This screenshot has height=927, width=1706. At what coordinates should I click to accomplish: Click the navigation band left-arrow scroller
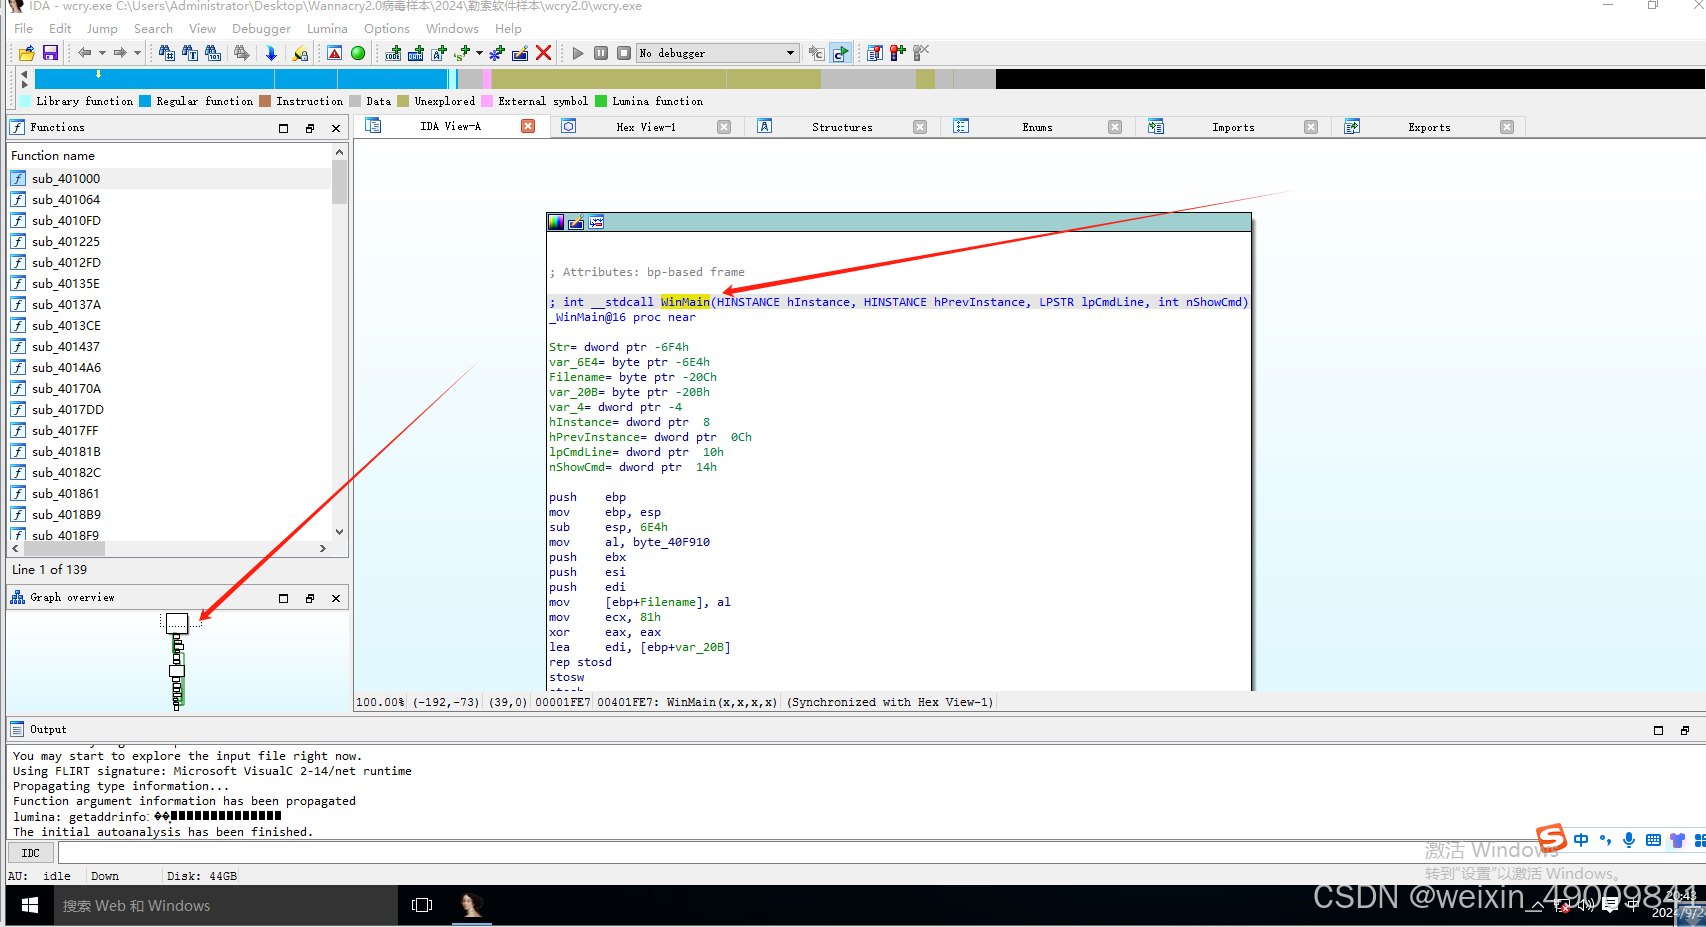click(24, 74)
